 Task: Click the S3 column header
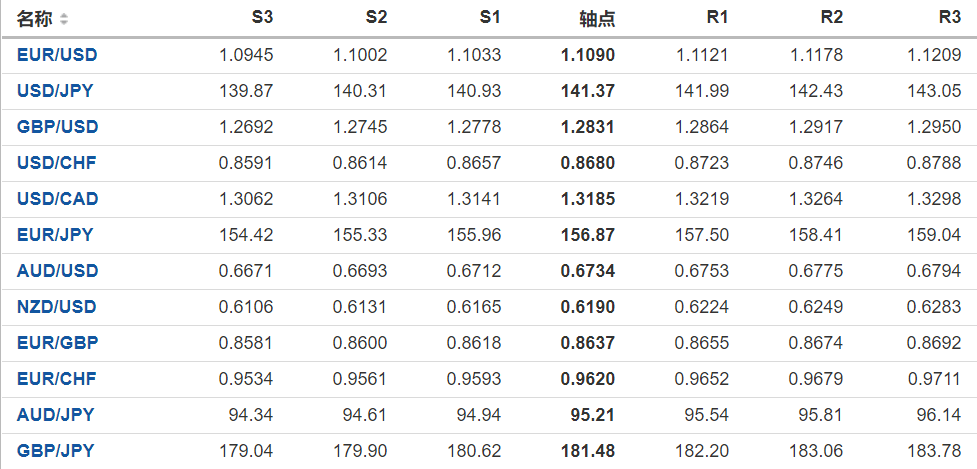click(261, 18)
